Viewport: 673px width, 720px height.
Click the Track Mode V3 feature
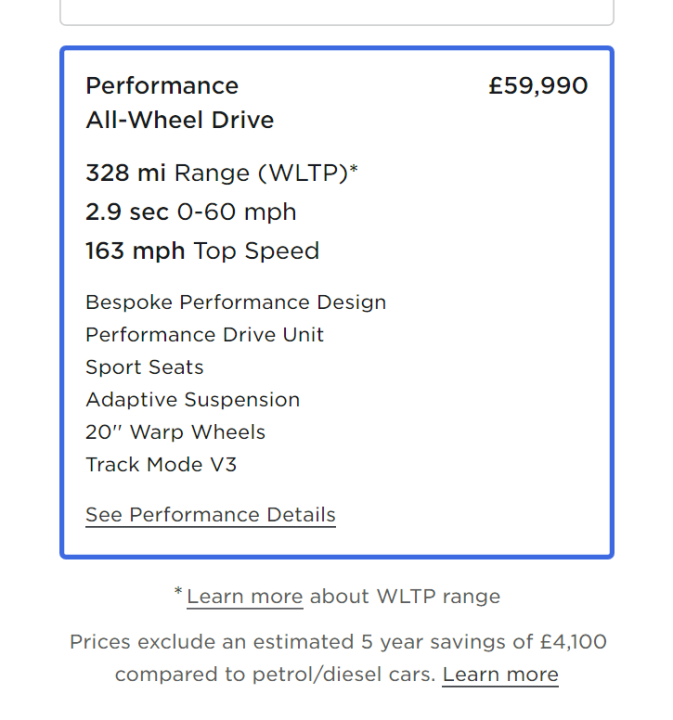click(x=161, y=465)
